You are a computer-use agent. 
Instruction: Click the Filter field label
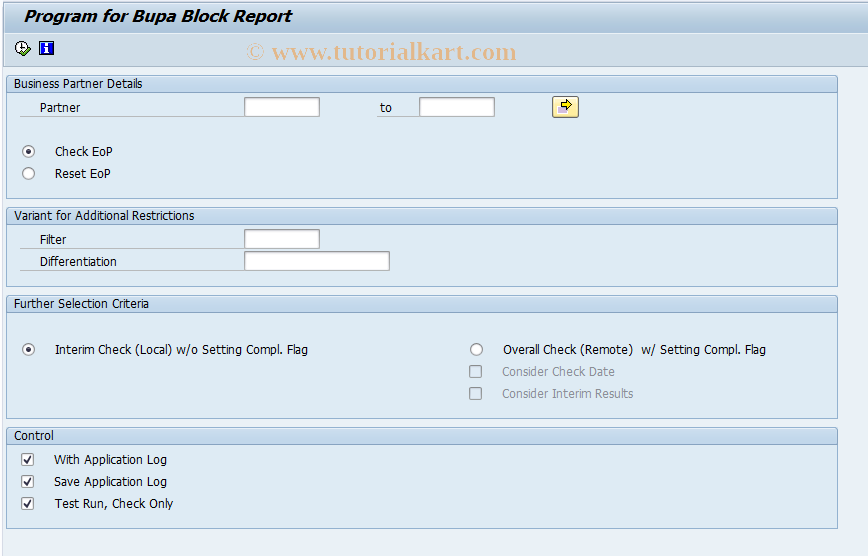point(53,240)
